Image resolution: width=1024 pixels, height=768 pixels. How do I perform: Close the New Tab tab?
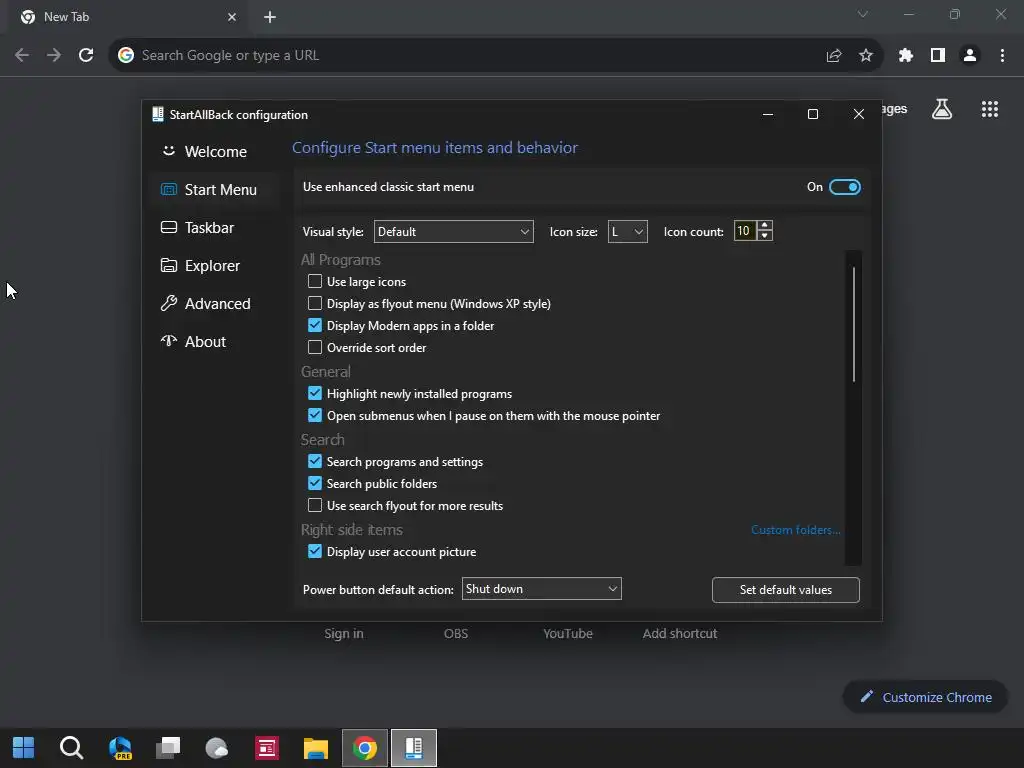coord(232,17)
